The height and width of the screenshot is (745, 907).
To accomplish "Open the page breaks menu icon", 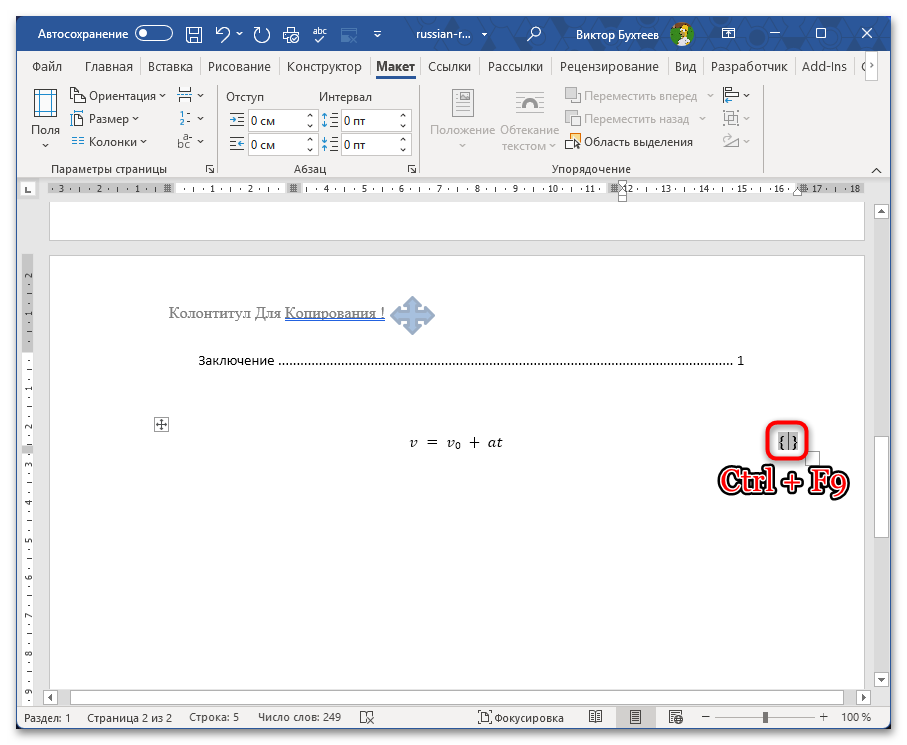I will 190,95.
